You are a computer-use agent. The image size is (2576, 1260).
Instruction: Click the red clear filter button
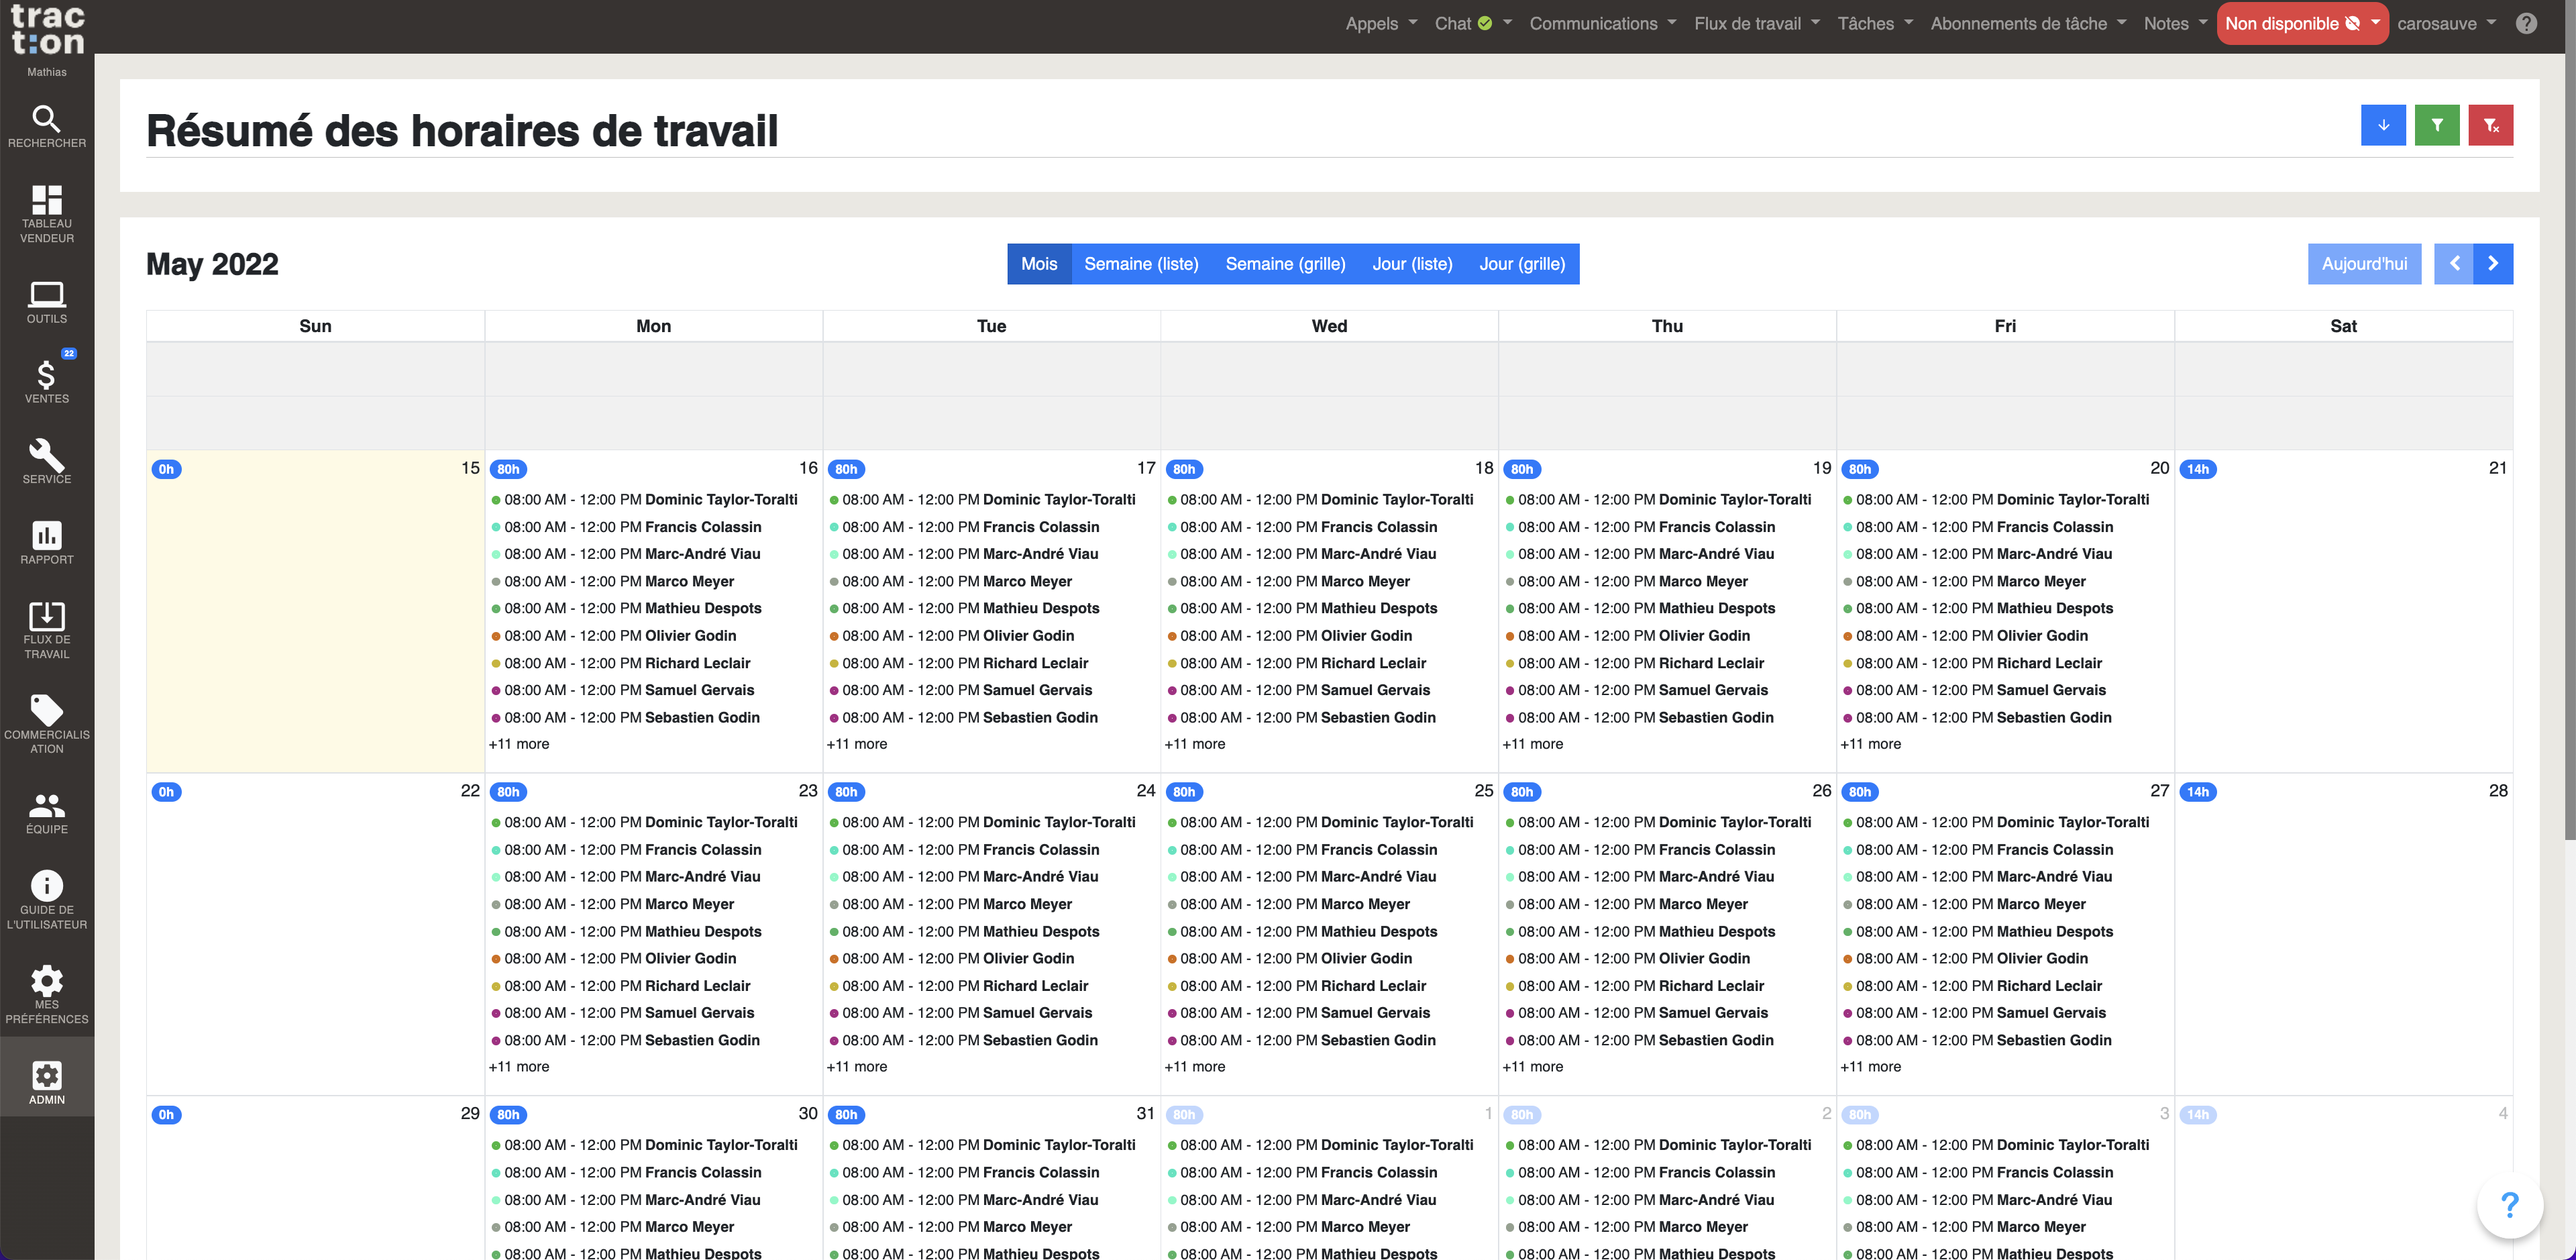[2491, 125]
